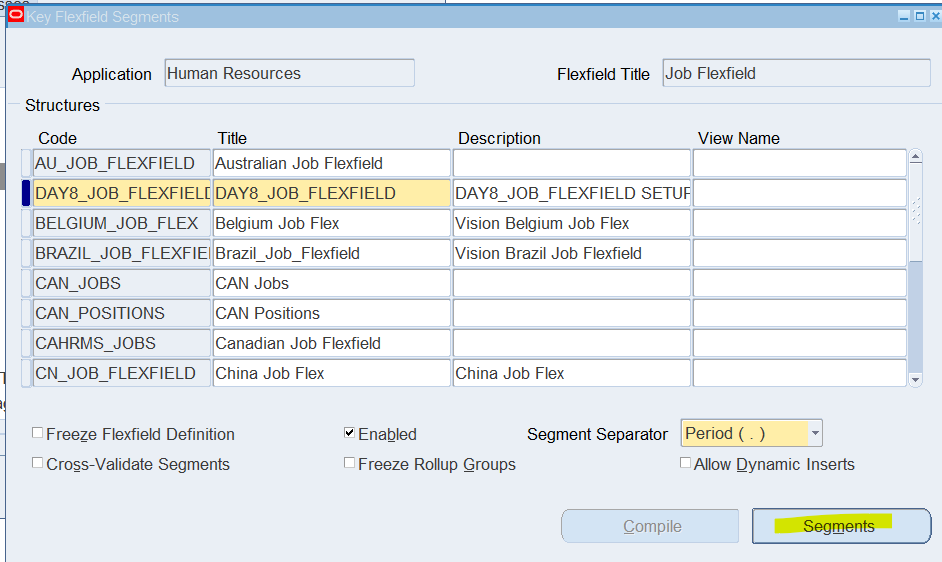
Task: Select the row marker beside CAN_JOBS
Action: click(26, 283)
